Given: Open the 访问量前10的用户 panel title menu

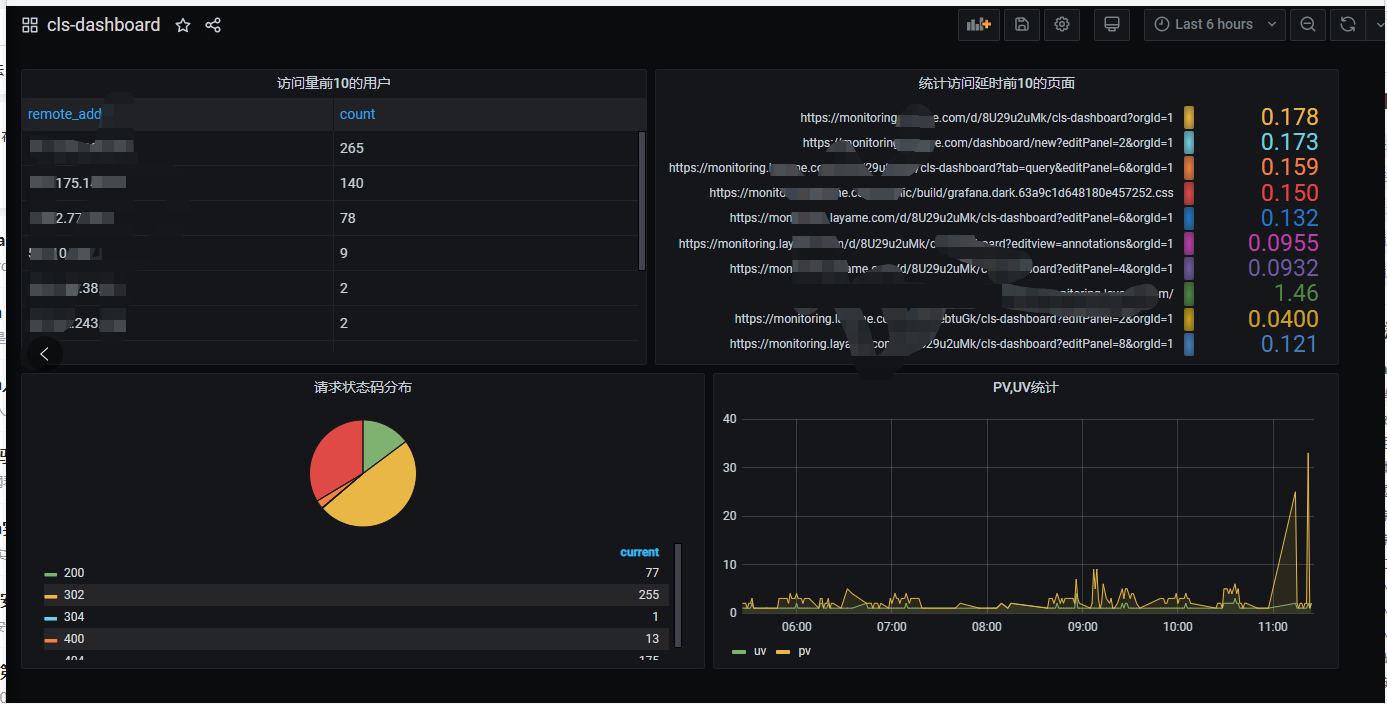Looking at the screenshot, I should pyautogui.click(x=334, y=83).
